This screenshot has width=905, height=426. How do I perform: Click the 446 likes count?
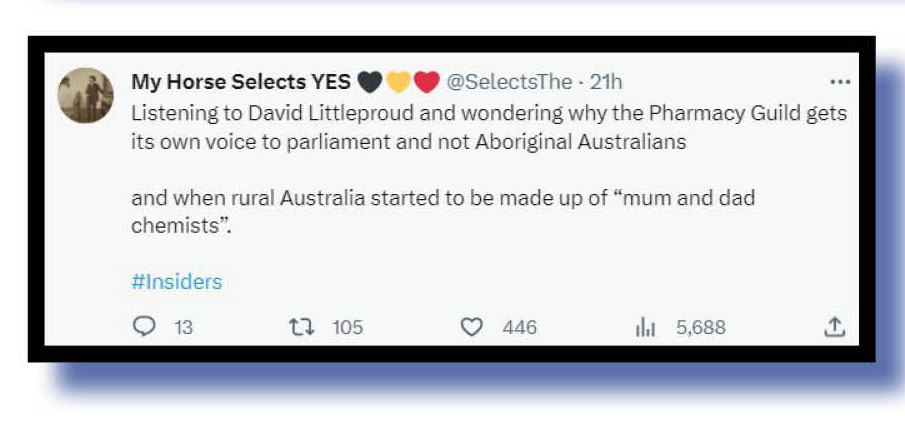click(x=519, y=327)
